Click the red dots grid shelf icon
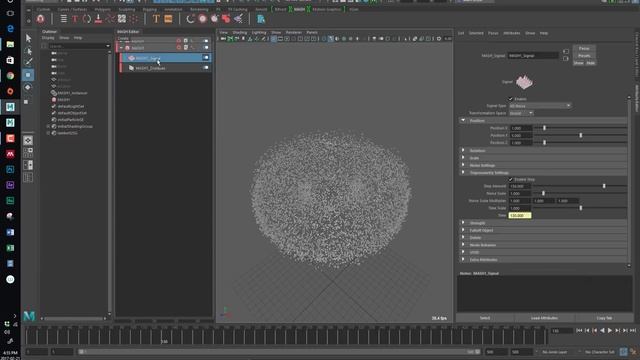The height and width of the screenshot is (360, 640). pyautogui.click(x=133, y=18)
